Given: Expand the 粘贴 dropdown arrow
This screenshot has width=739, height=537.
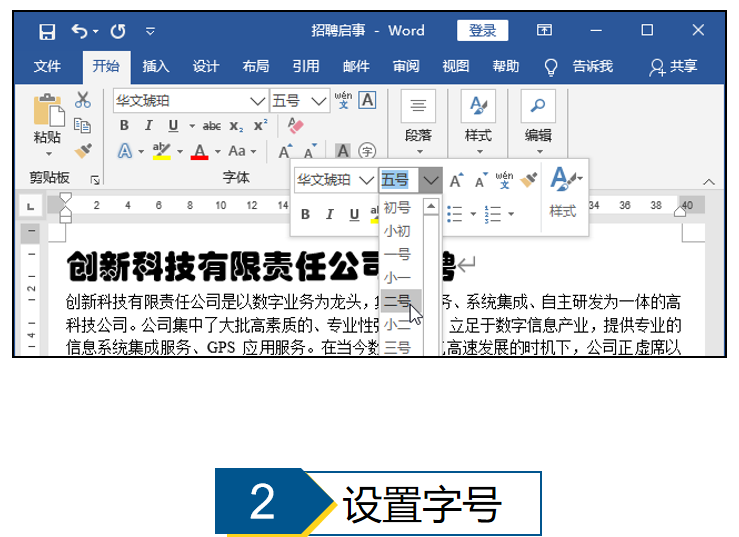Looking at the screenshot, I should point(49,154).
